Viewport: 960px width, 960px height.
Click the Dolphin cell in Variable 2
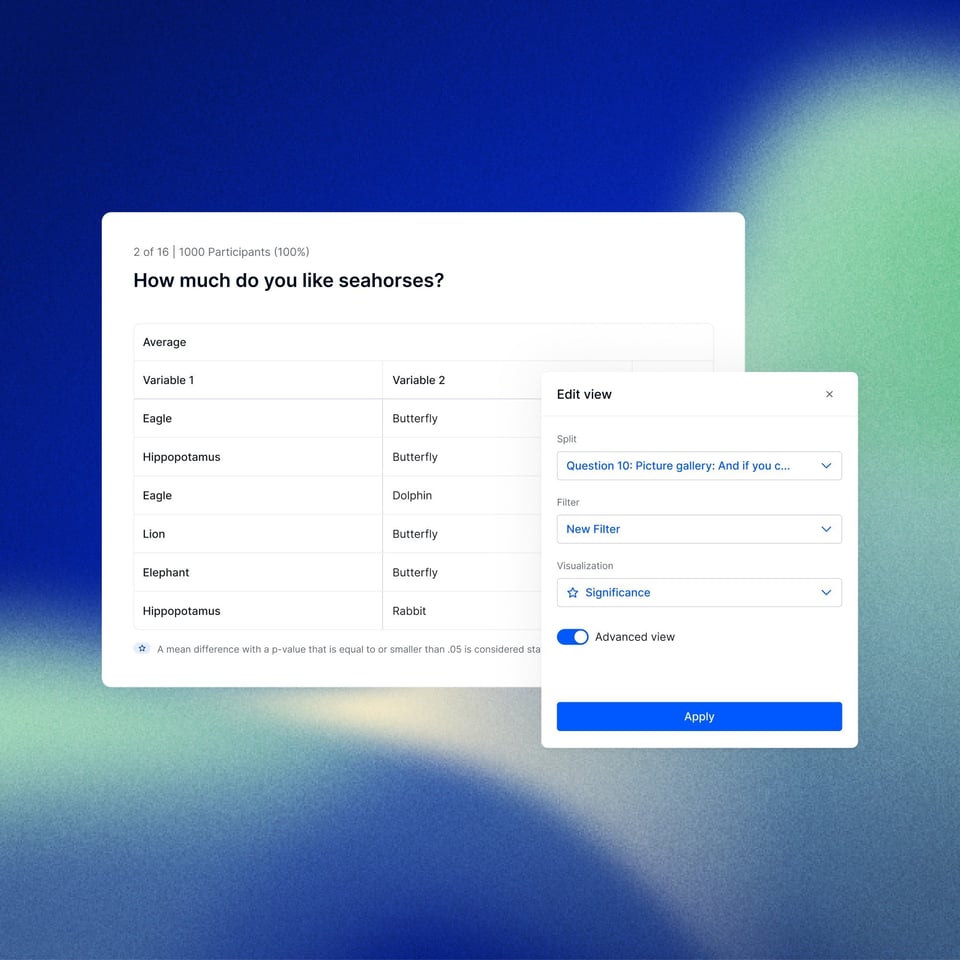point(412,496)
